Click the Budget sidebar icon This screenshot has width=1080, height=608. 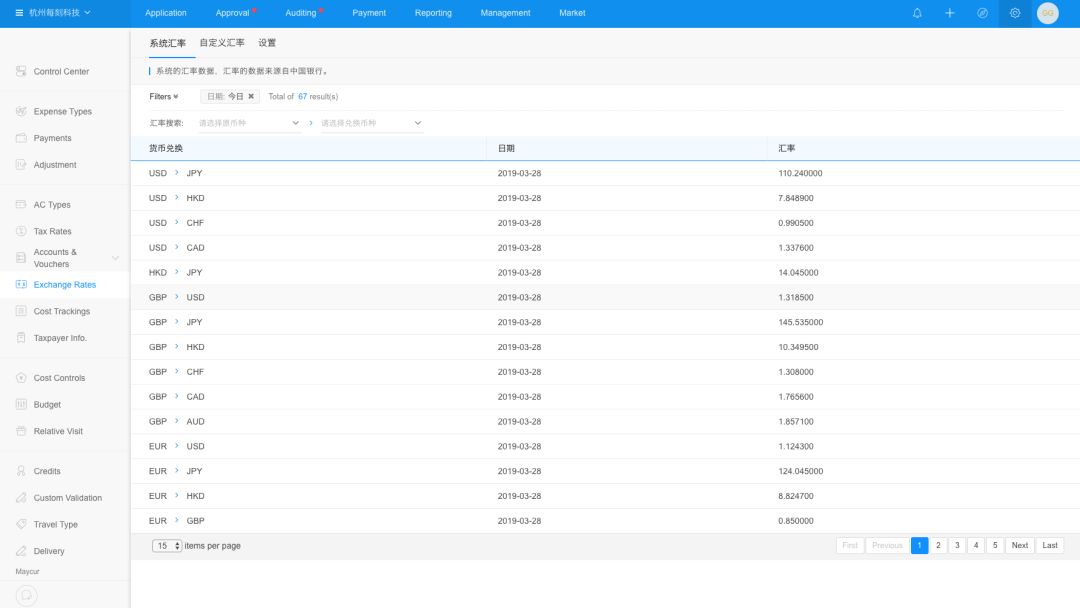coord(21,404)
